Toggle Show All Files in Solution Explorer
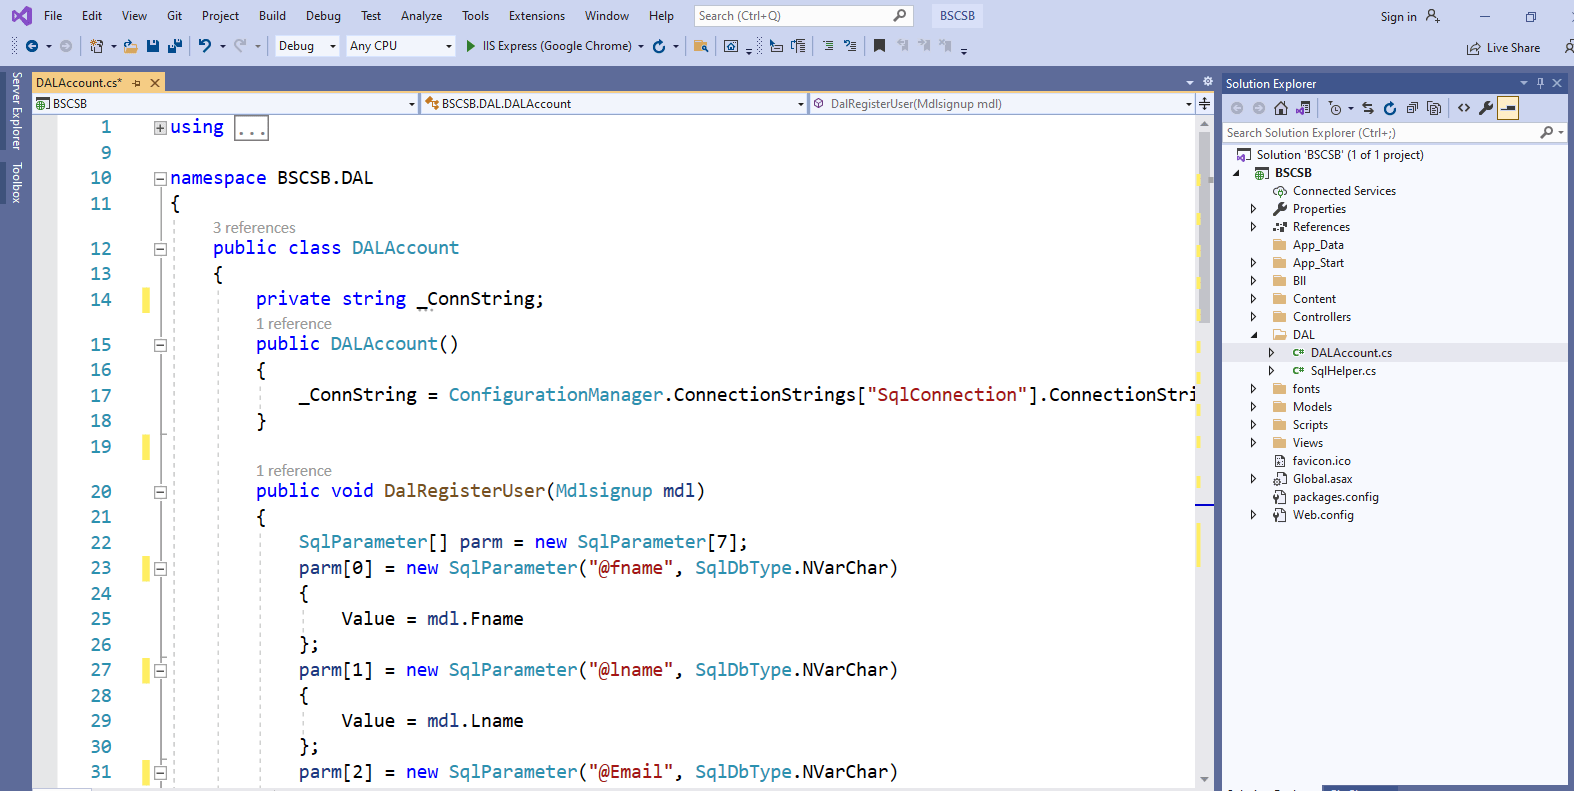Viewport: 1574px width, 791px height. [x=1434, y=108]
